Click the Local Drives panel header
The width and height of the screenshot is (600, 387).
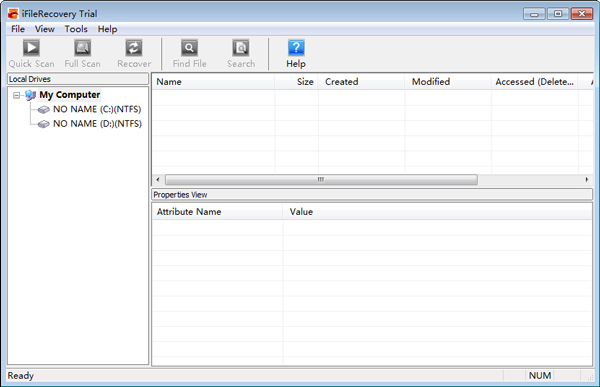78,79
